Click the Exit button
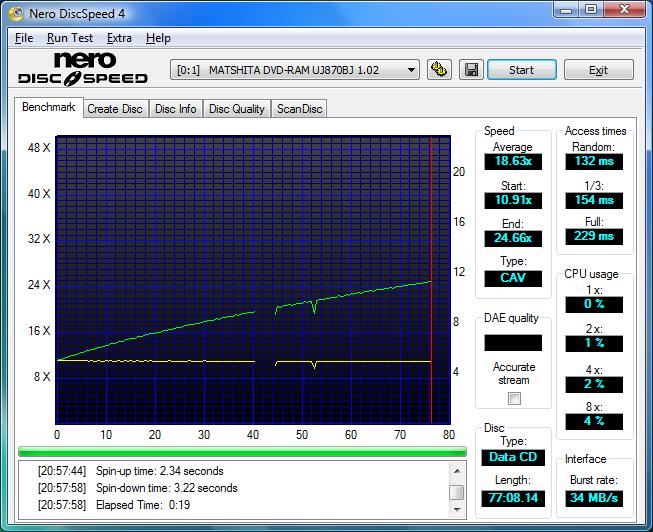Viewport: 653px width, 532px height. click(598, 70)
